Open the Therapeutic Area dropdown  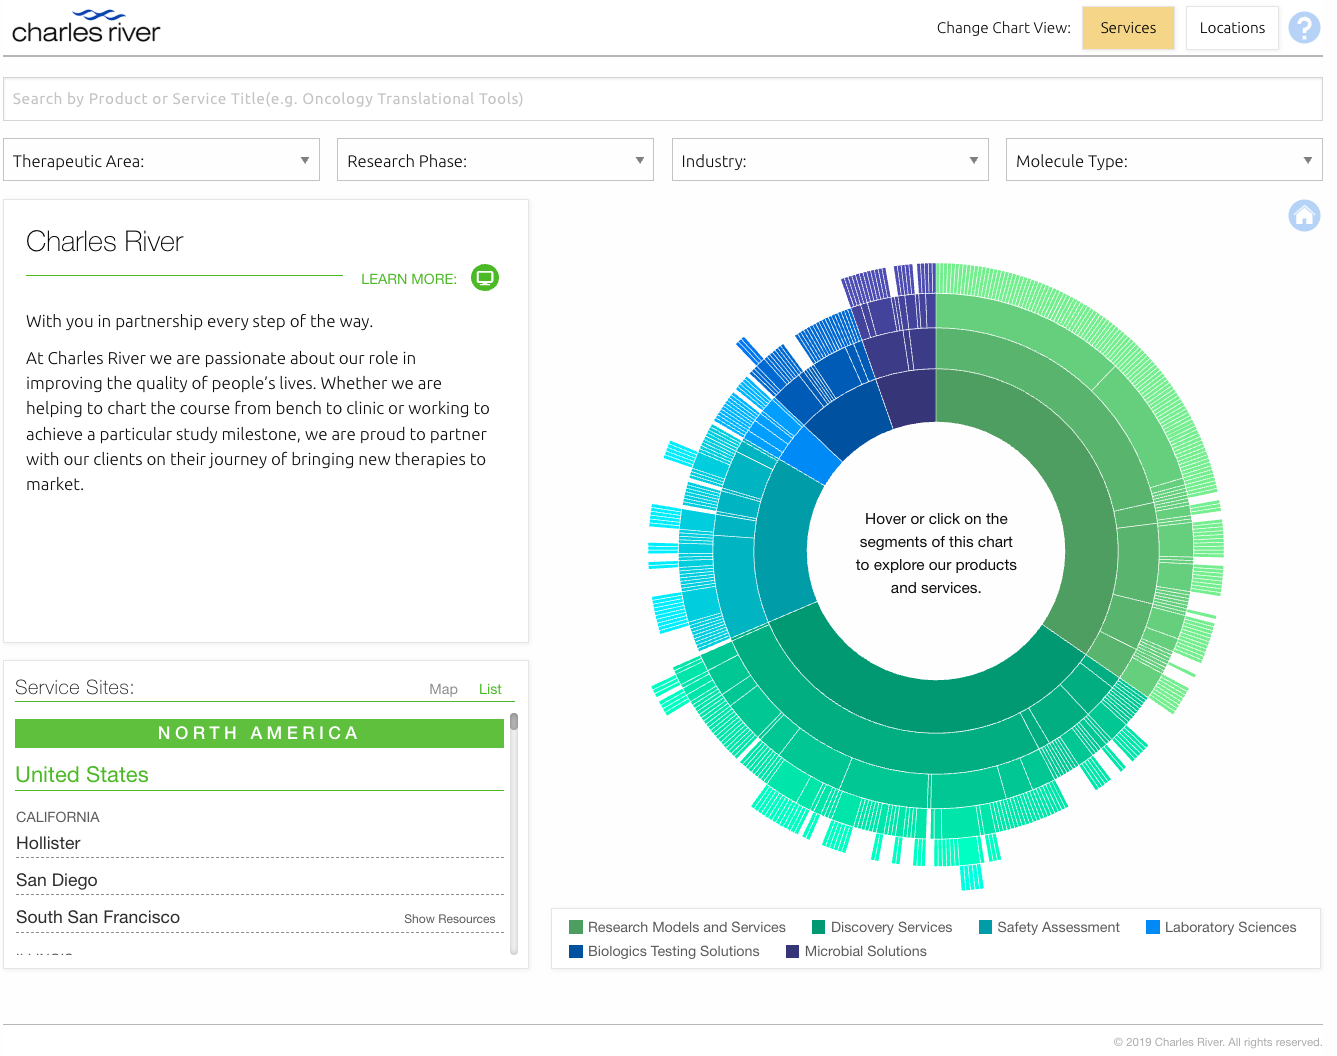click(161, 160)
